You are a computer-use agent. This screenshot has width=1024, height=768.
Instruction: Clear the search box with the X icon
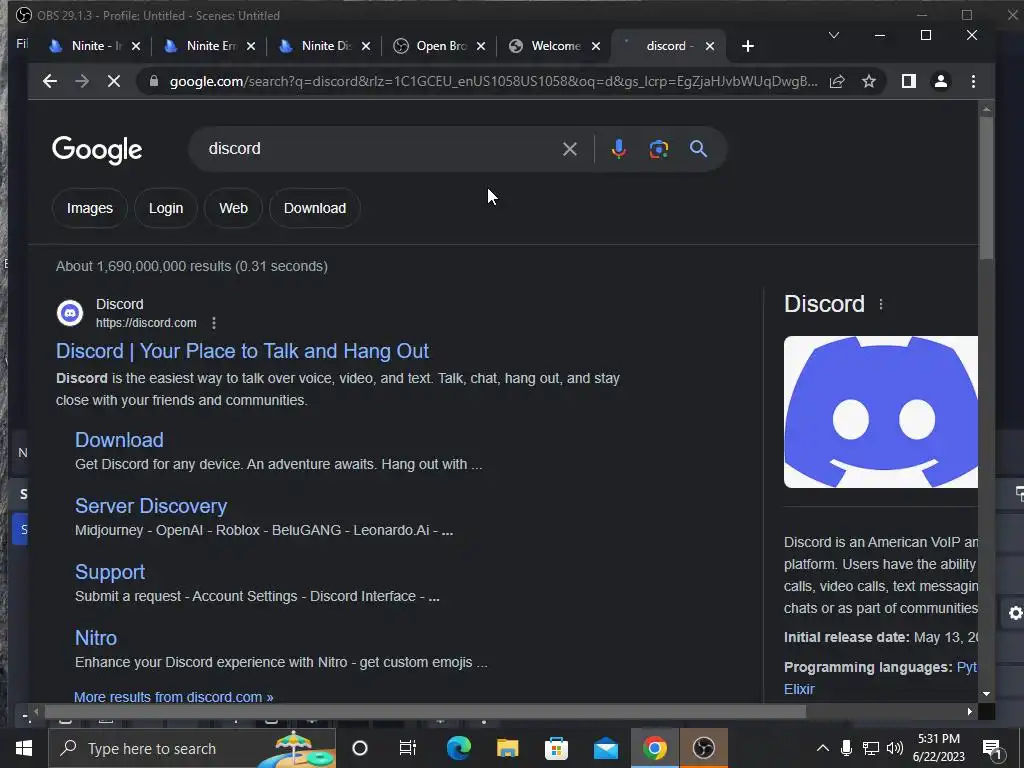[569, 149]
